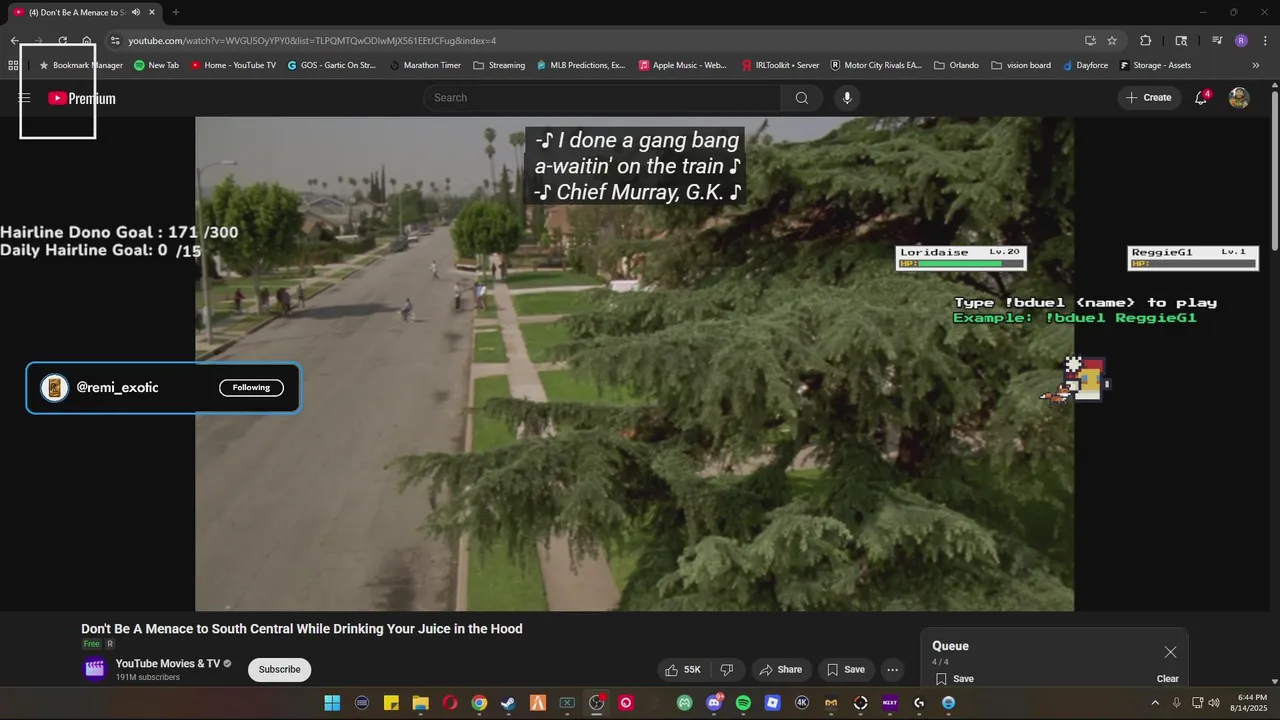1280x720 pixels.
Task: Save the queue as playlist
Action: [955, 679]
